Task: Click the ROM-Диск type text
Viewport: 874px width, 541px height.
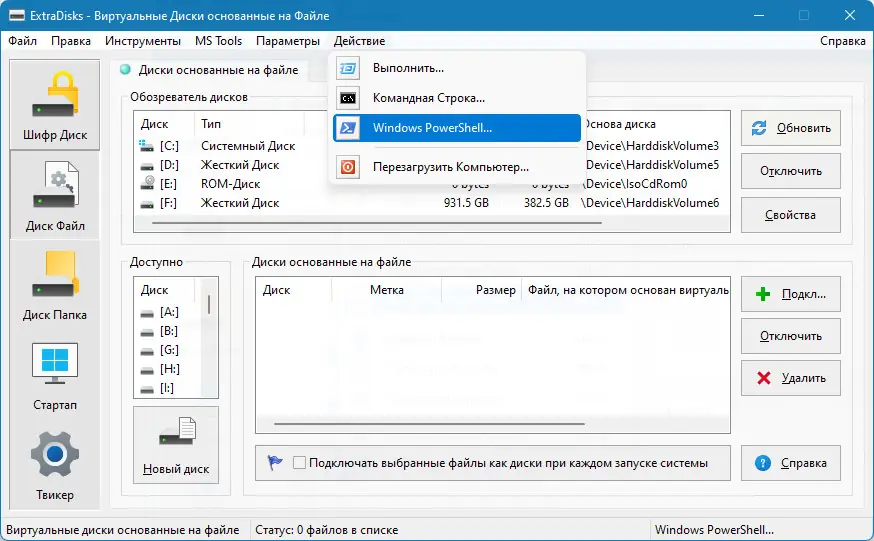Action: pos(231,184)
